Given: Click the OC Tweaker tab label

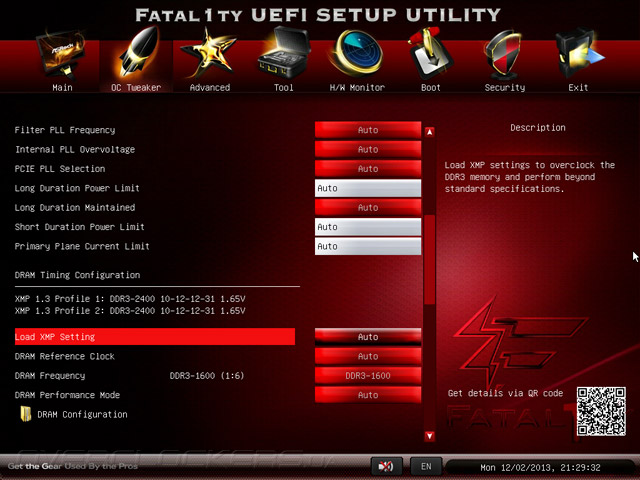Looking at the screenshot, I should point(136,88).
